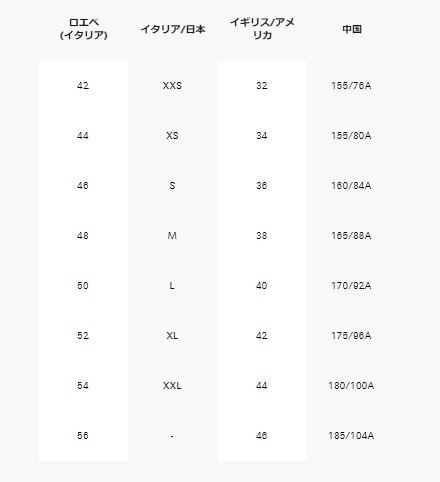The width and height of the screenshot is (440, 482).
Task: Click the XXL size cell
Action: tap(172, 386)
